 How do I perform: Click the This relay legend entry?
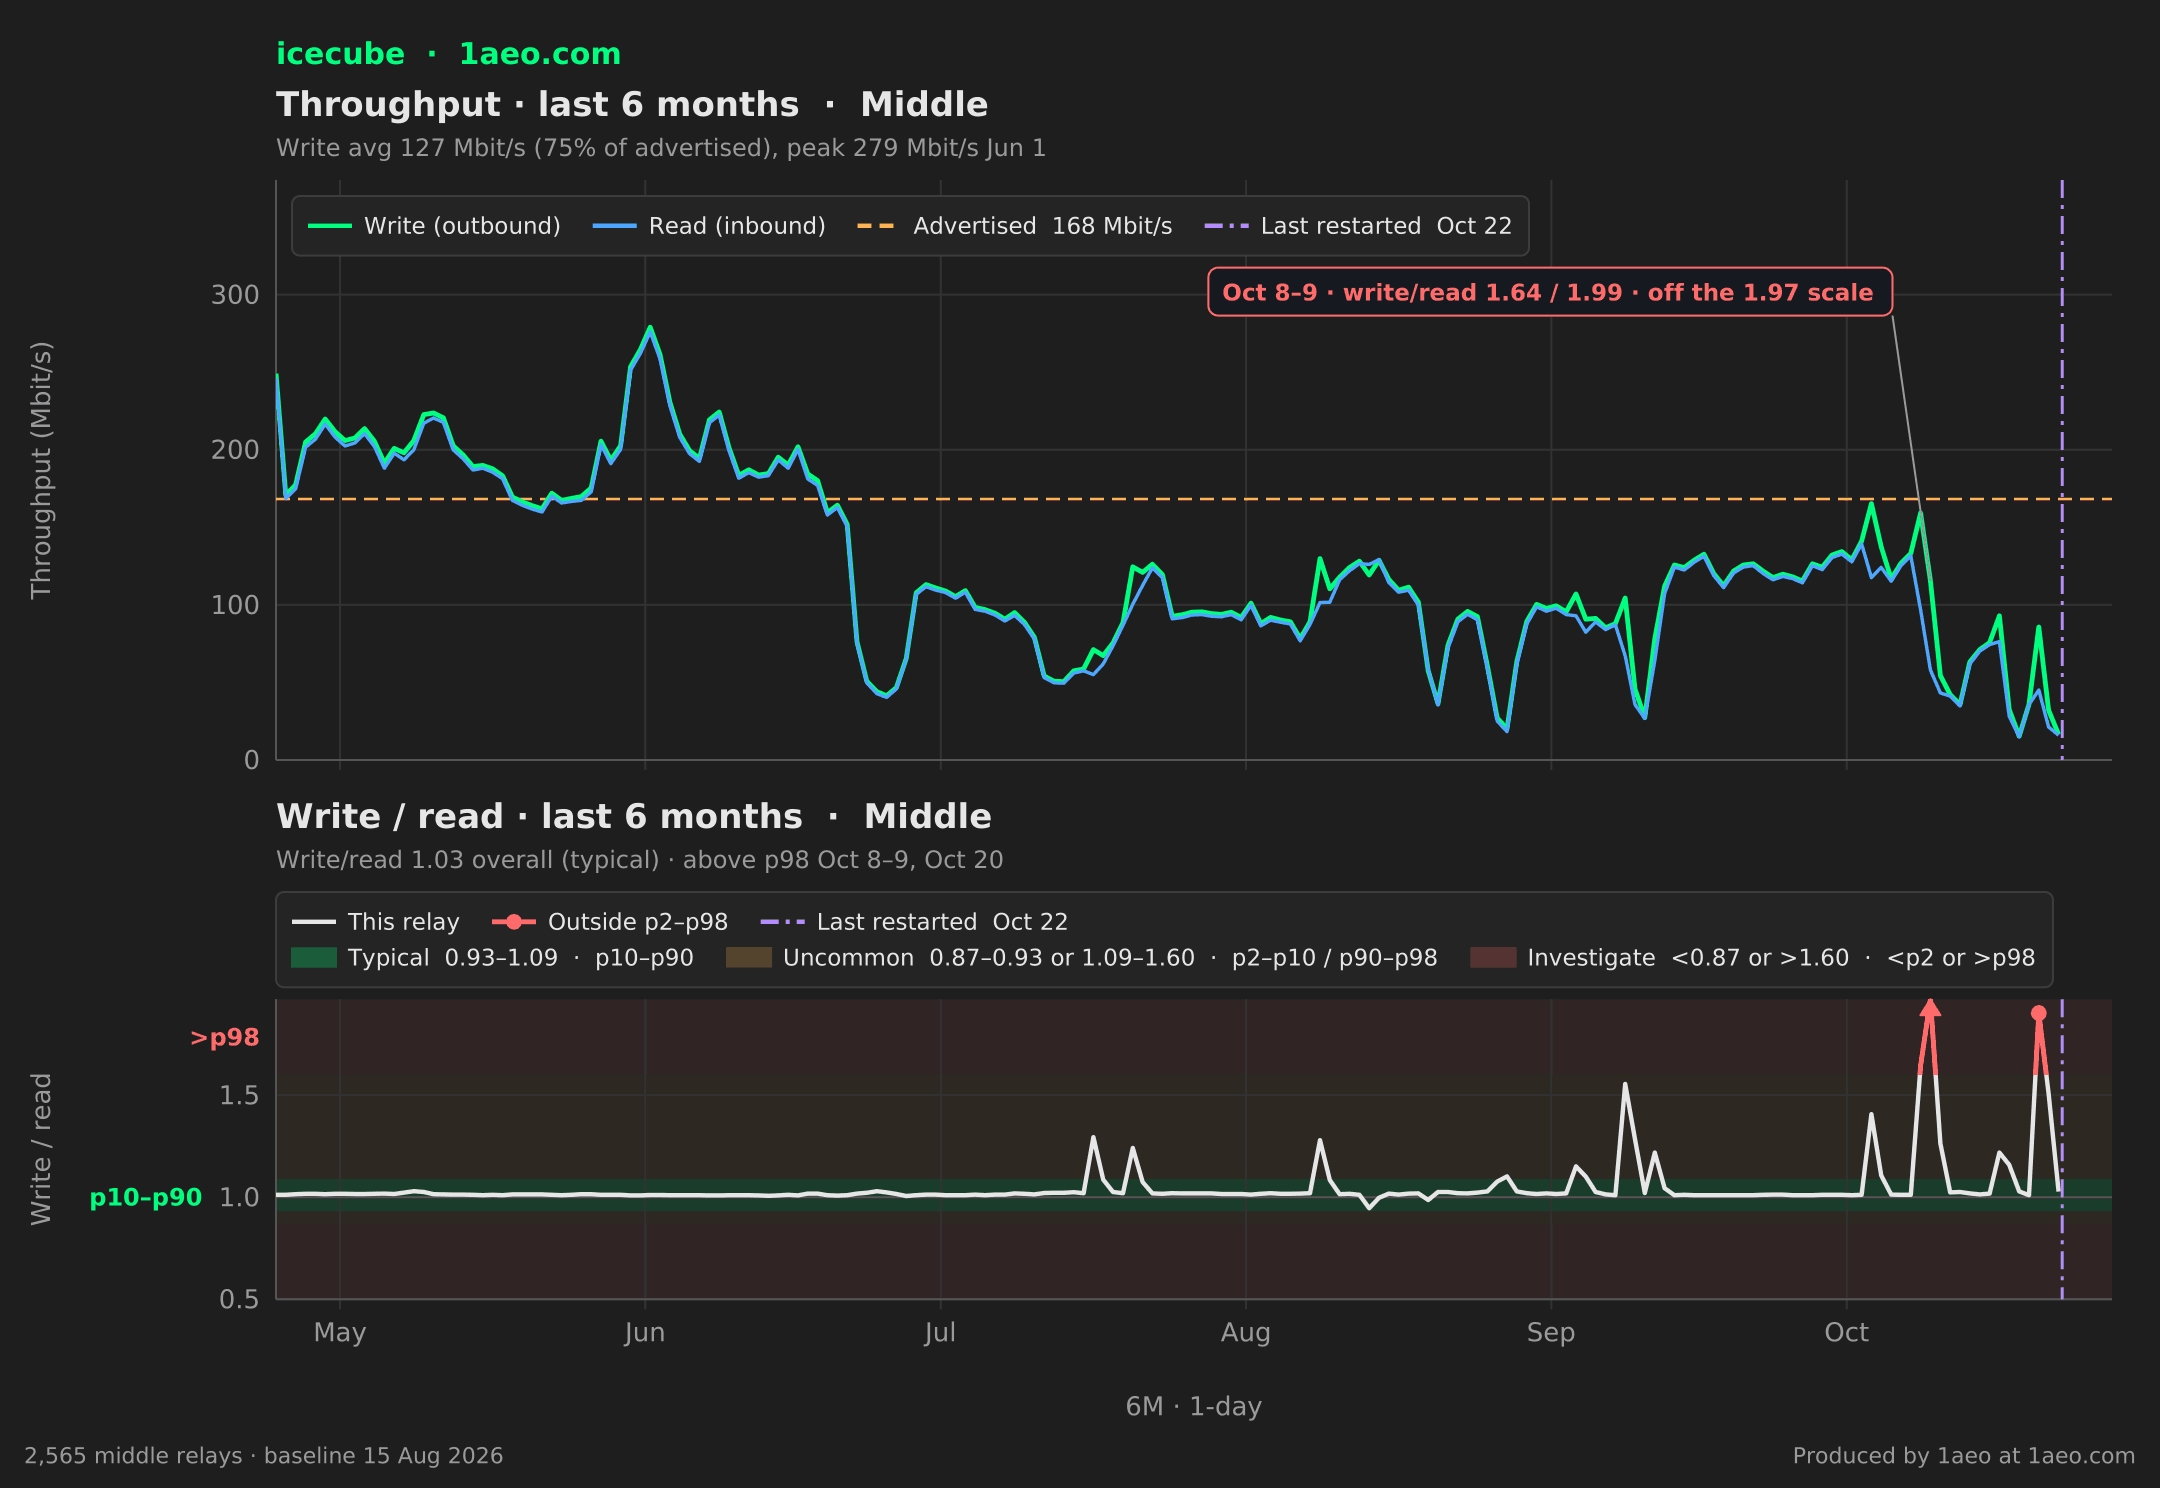[375, 922]
